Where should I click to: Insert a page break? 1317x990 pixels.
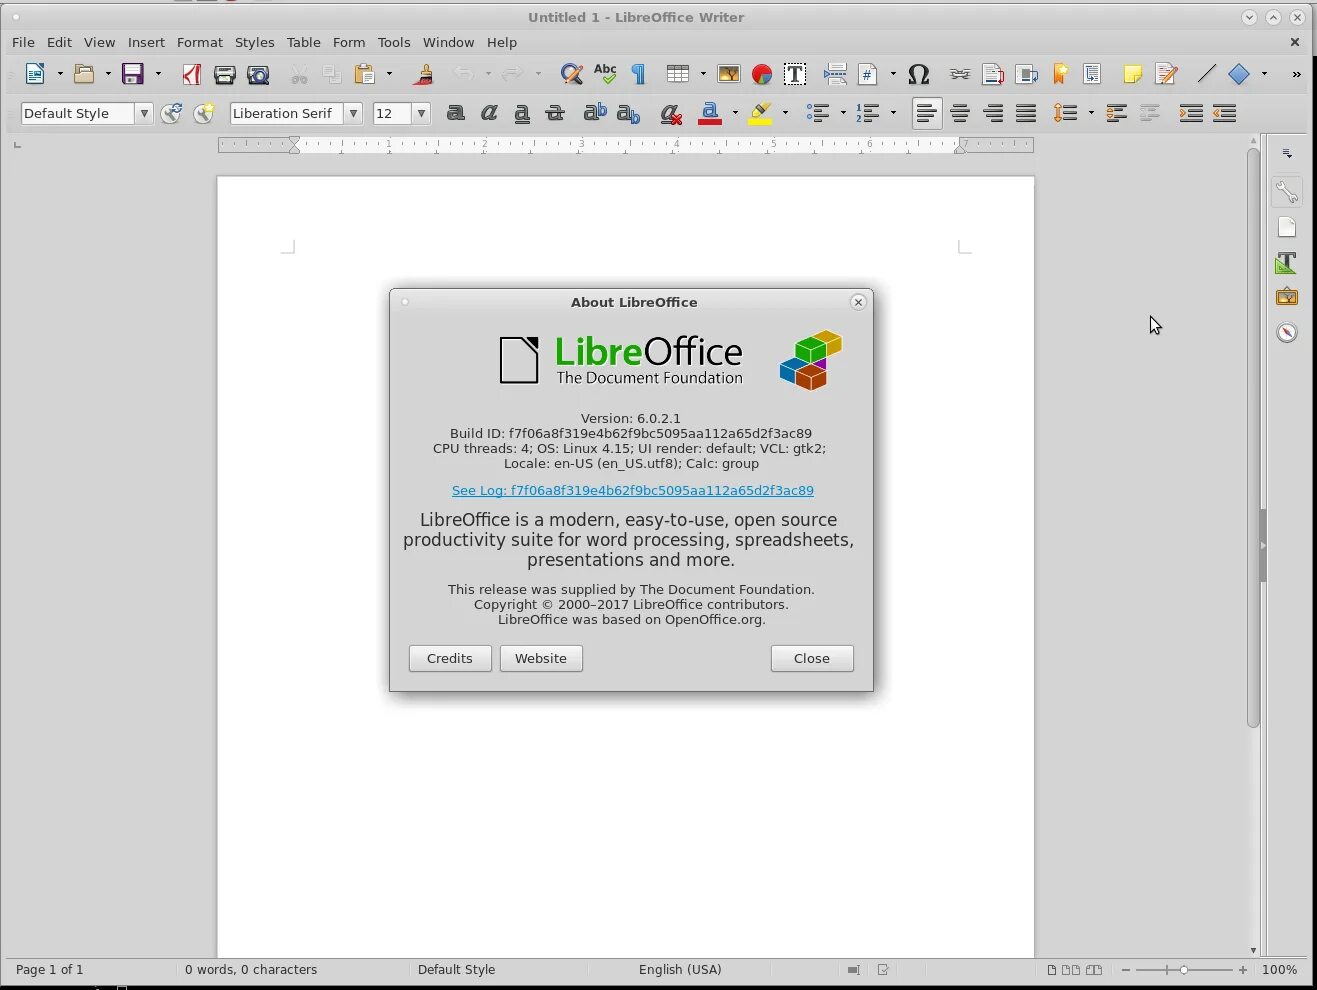click(835, 74)
